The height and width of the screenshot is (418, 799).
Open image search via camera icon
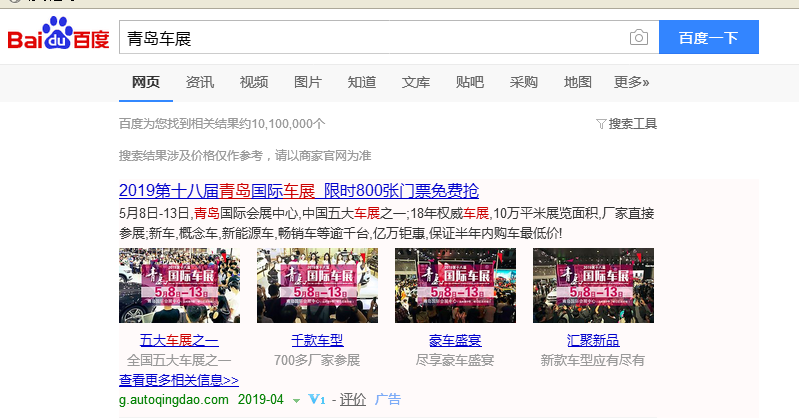pyautogui.click(x=638, y=38)
